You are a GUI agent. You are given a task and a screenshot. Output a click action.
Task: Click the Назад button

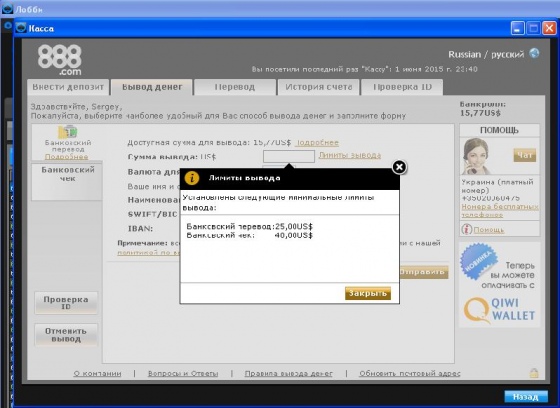click(526, 397)
